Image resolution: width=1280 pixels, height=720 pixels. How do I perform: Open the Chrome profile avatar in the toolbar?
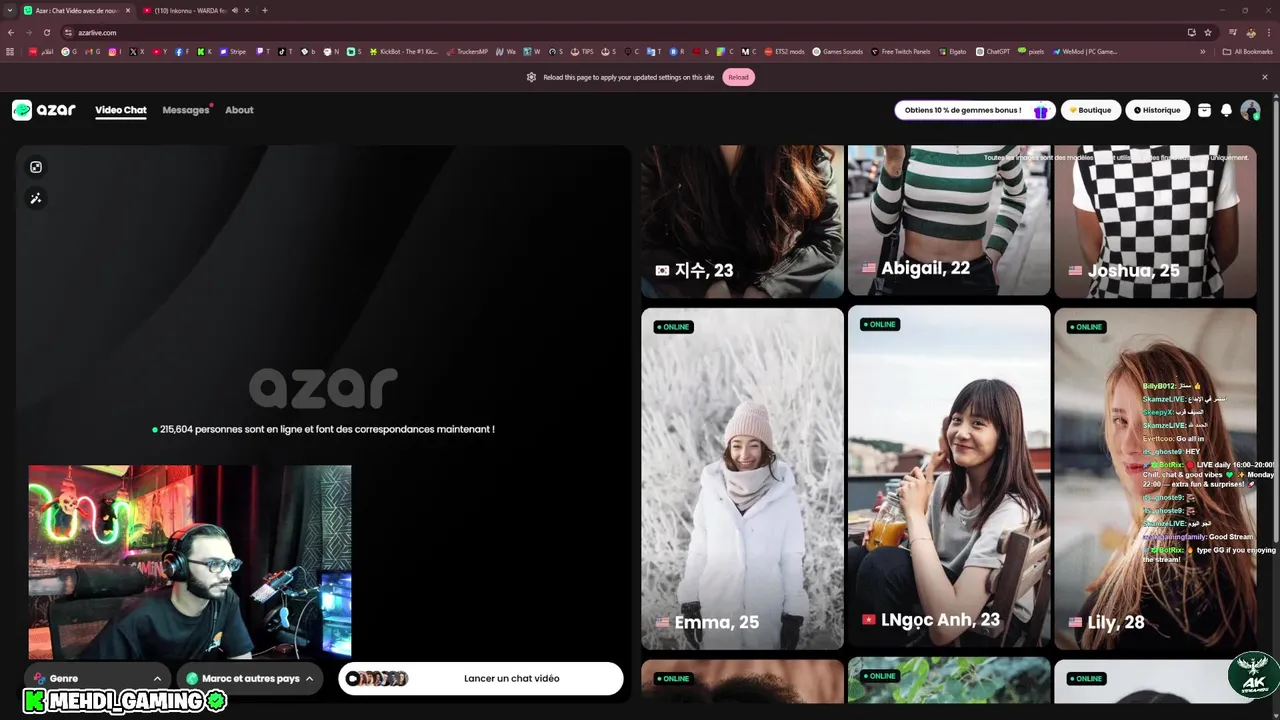[x=1251, y=32]
